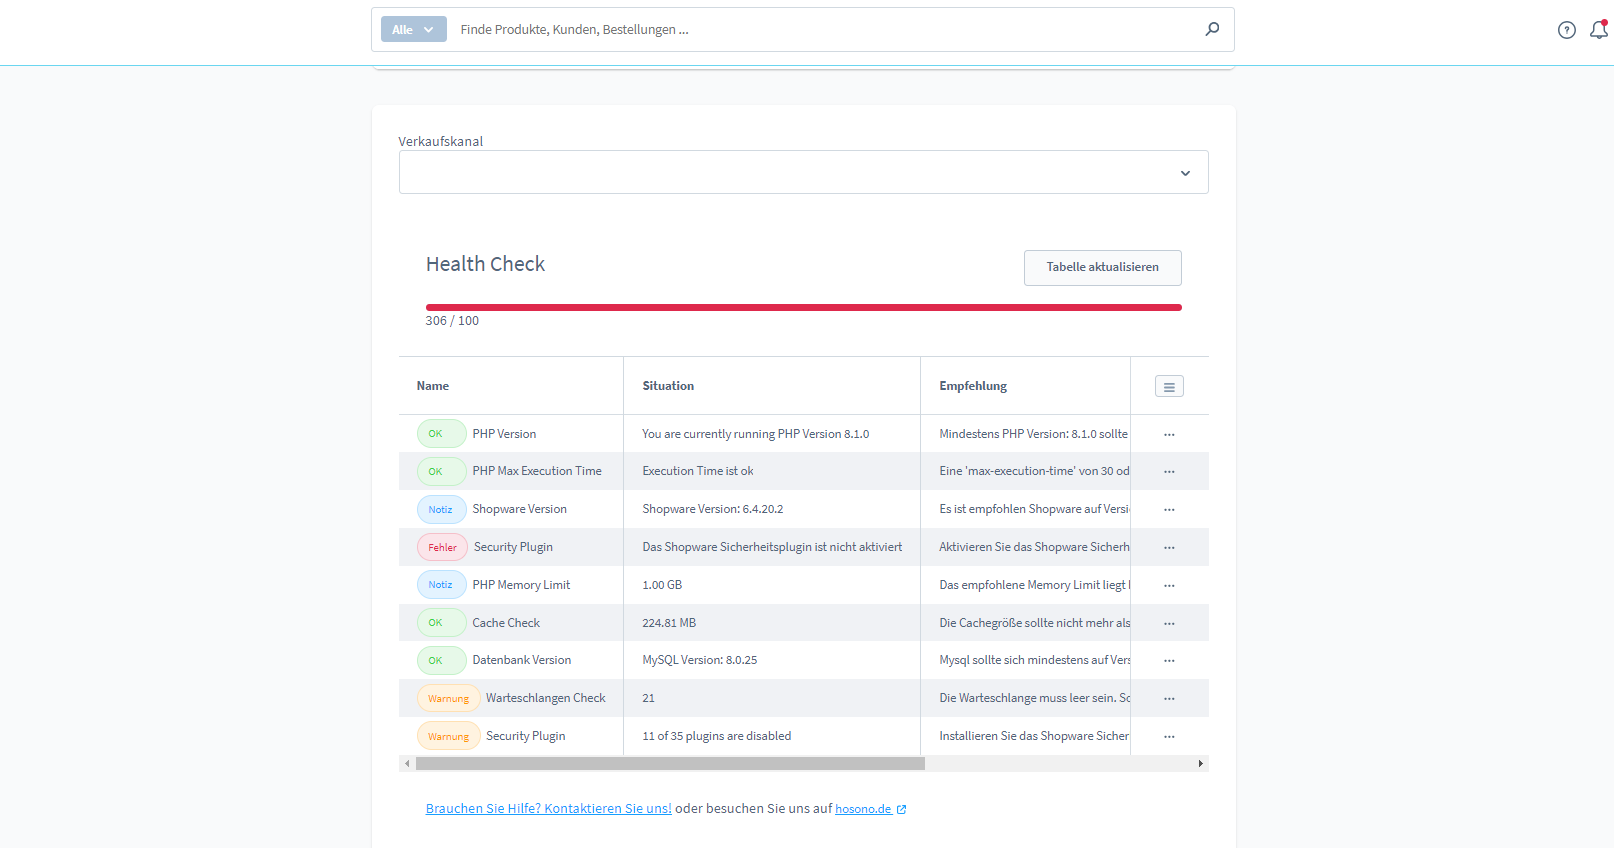Click the Fehler badge for Security Plugin

click(x=442, y=548)
